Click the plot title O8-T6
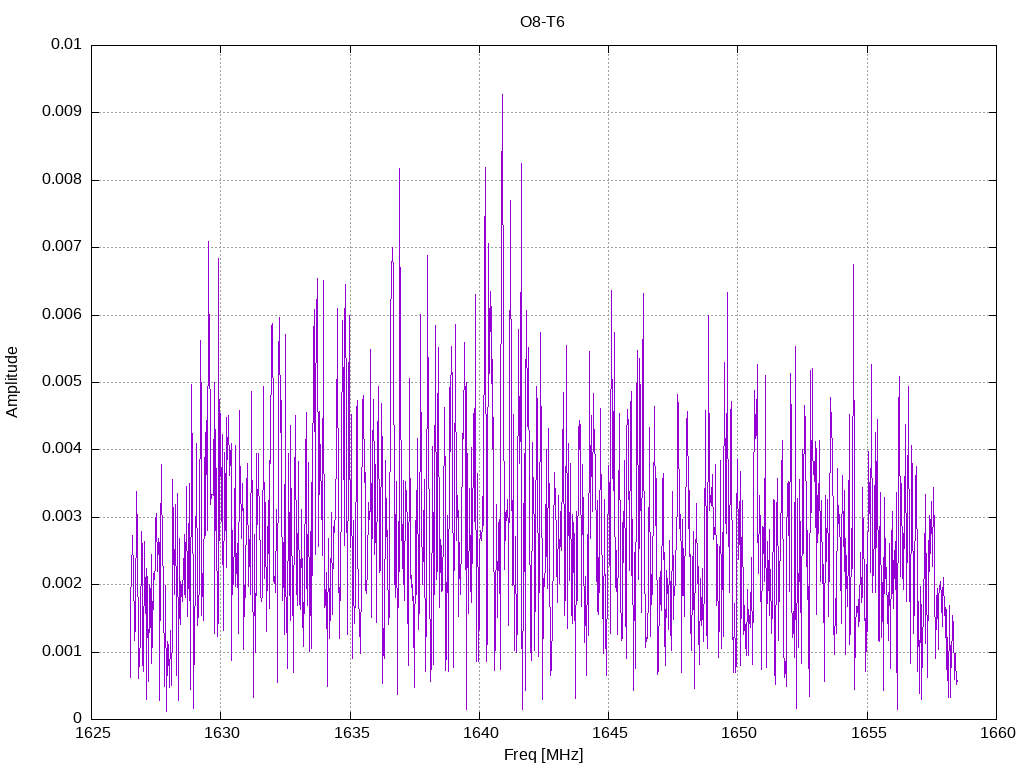 pos(543,22)
